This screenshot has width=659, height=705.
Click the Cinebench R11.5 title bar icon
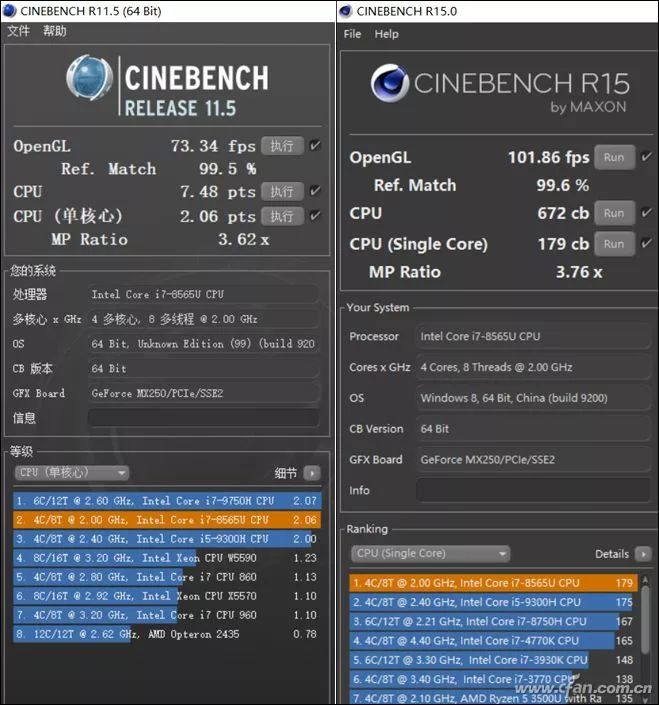[x=9, y=10]
